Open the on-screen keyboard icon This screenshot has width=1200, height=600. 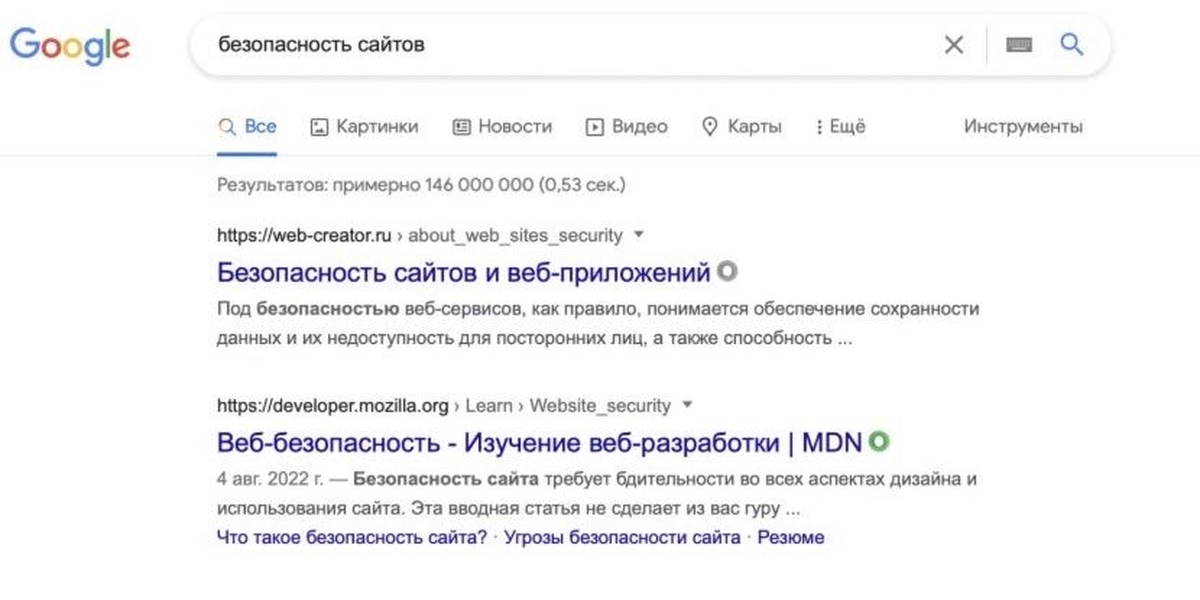coord(1018,45)
